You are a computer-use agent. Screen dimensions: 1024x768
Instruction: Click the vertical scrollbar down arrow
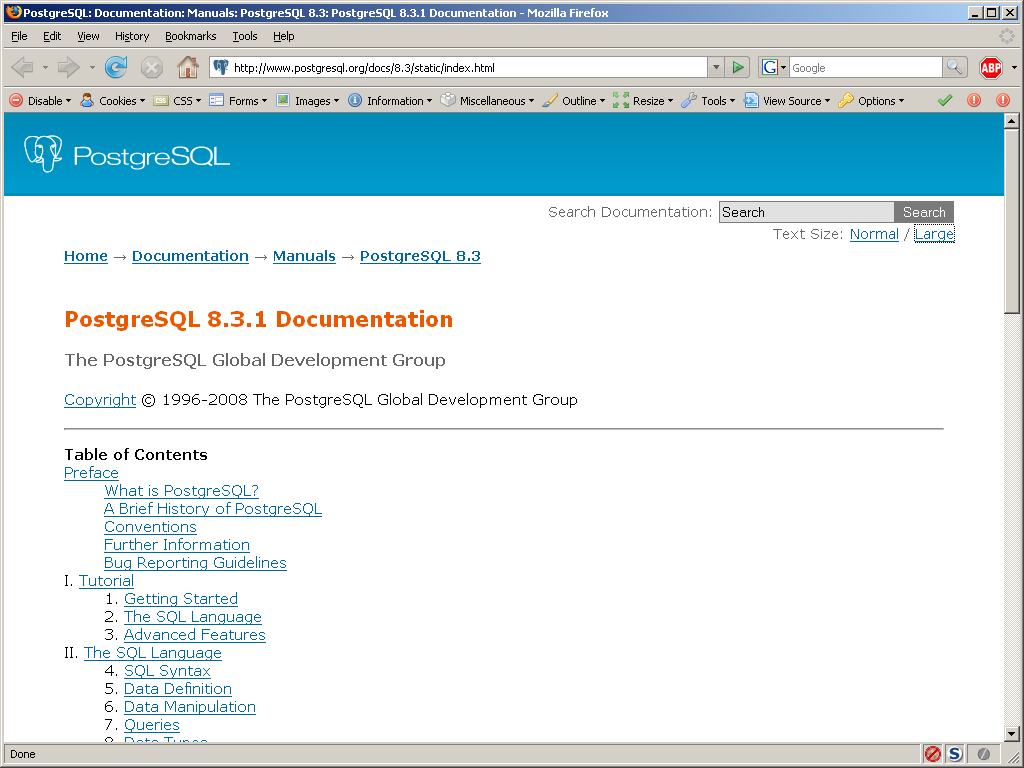click(1011, 734)
